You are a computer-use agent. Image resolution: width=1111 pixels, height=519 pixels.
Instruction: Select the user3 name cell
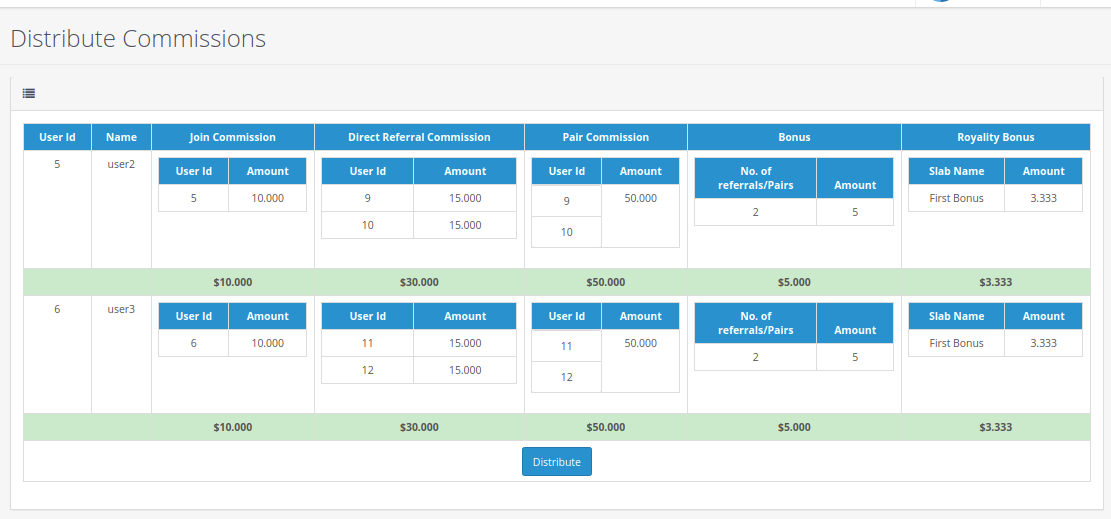pos(121,309)
